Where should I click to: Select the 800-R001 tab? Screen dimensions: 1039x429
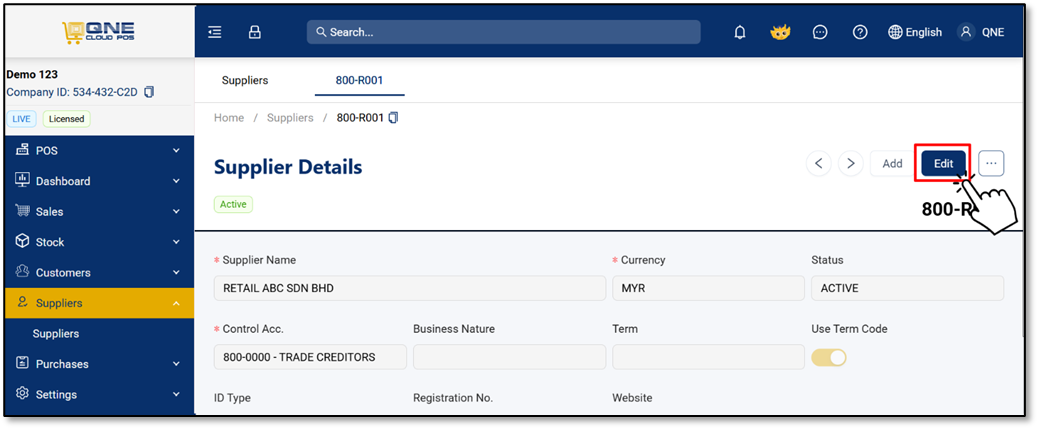point(359,80)
